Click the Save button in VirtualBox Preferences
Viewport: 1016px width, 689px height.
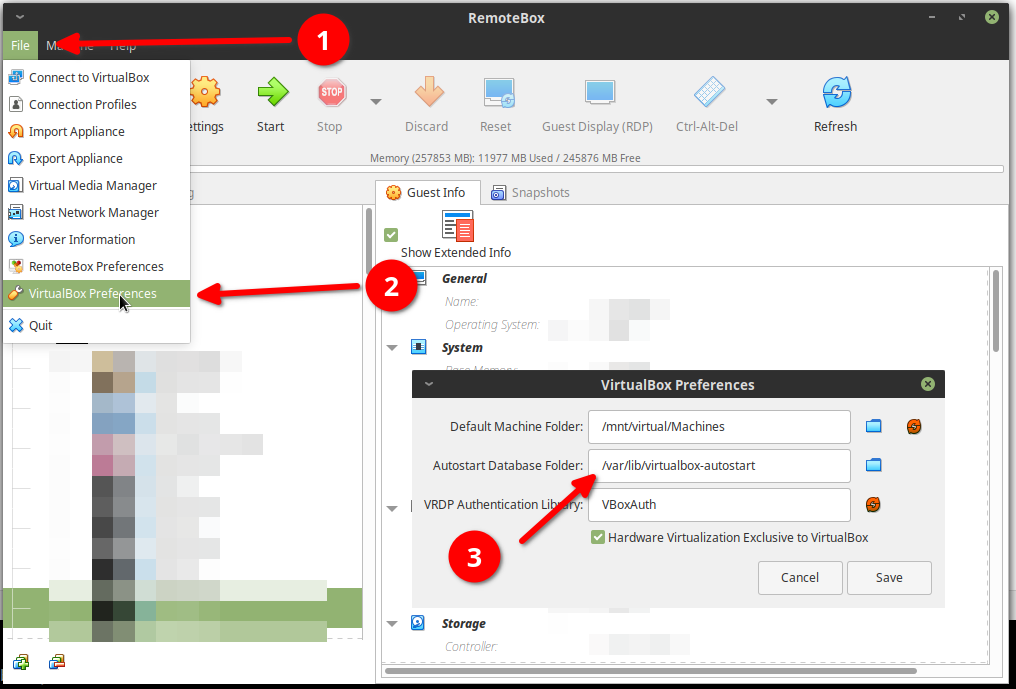pos(888,577)
